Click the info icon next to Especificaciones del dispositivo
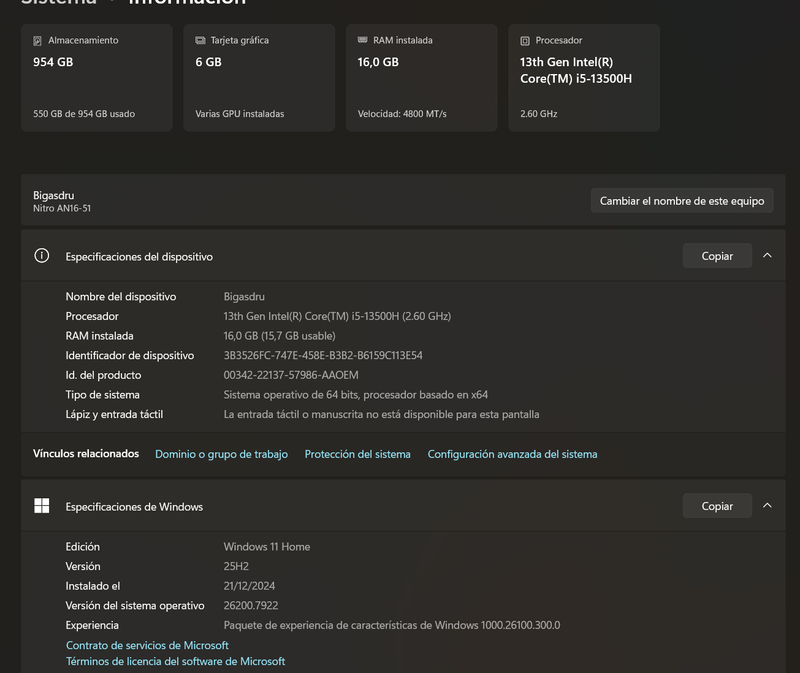The height and width of the screenshot is (673, 800). pyautogui.click(x=42, y=256)
